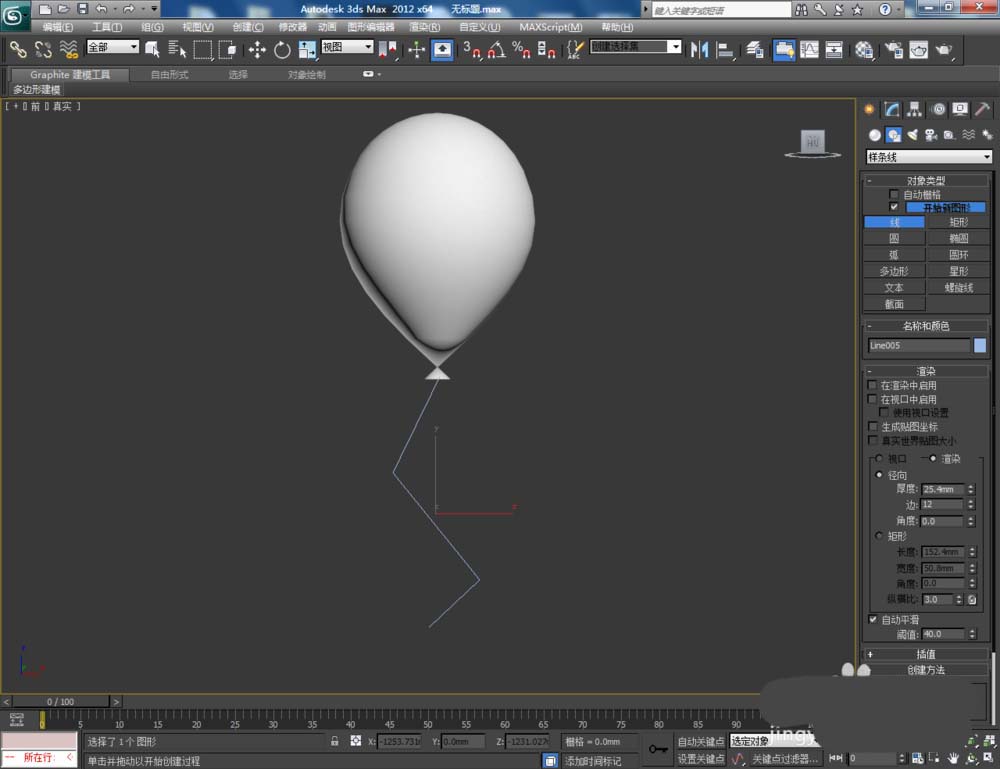Open the 渲染(R) menu
The image size is (1000, 769).
(x=424, y=27)
